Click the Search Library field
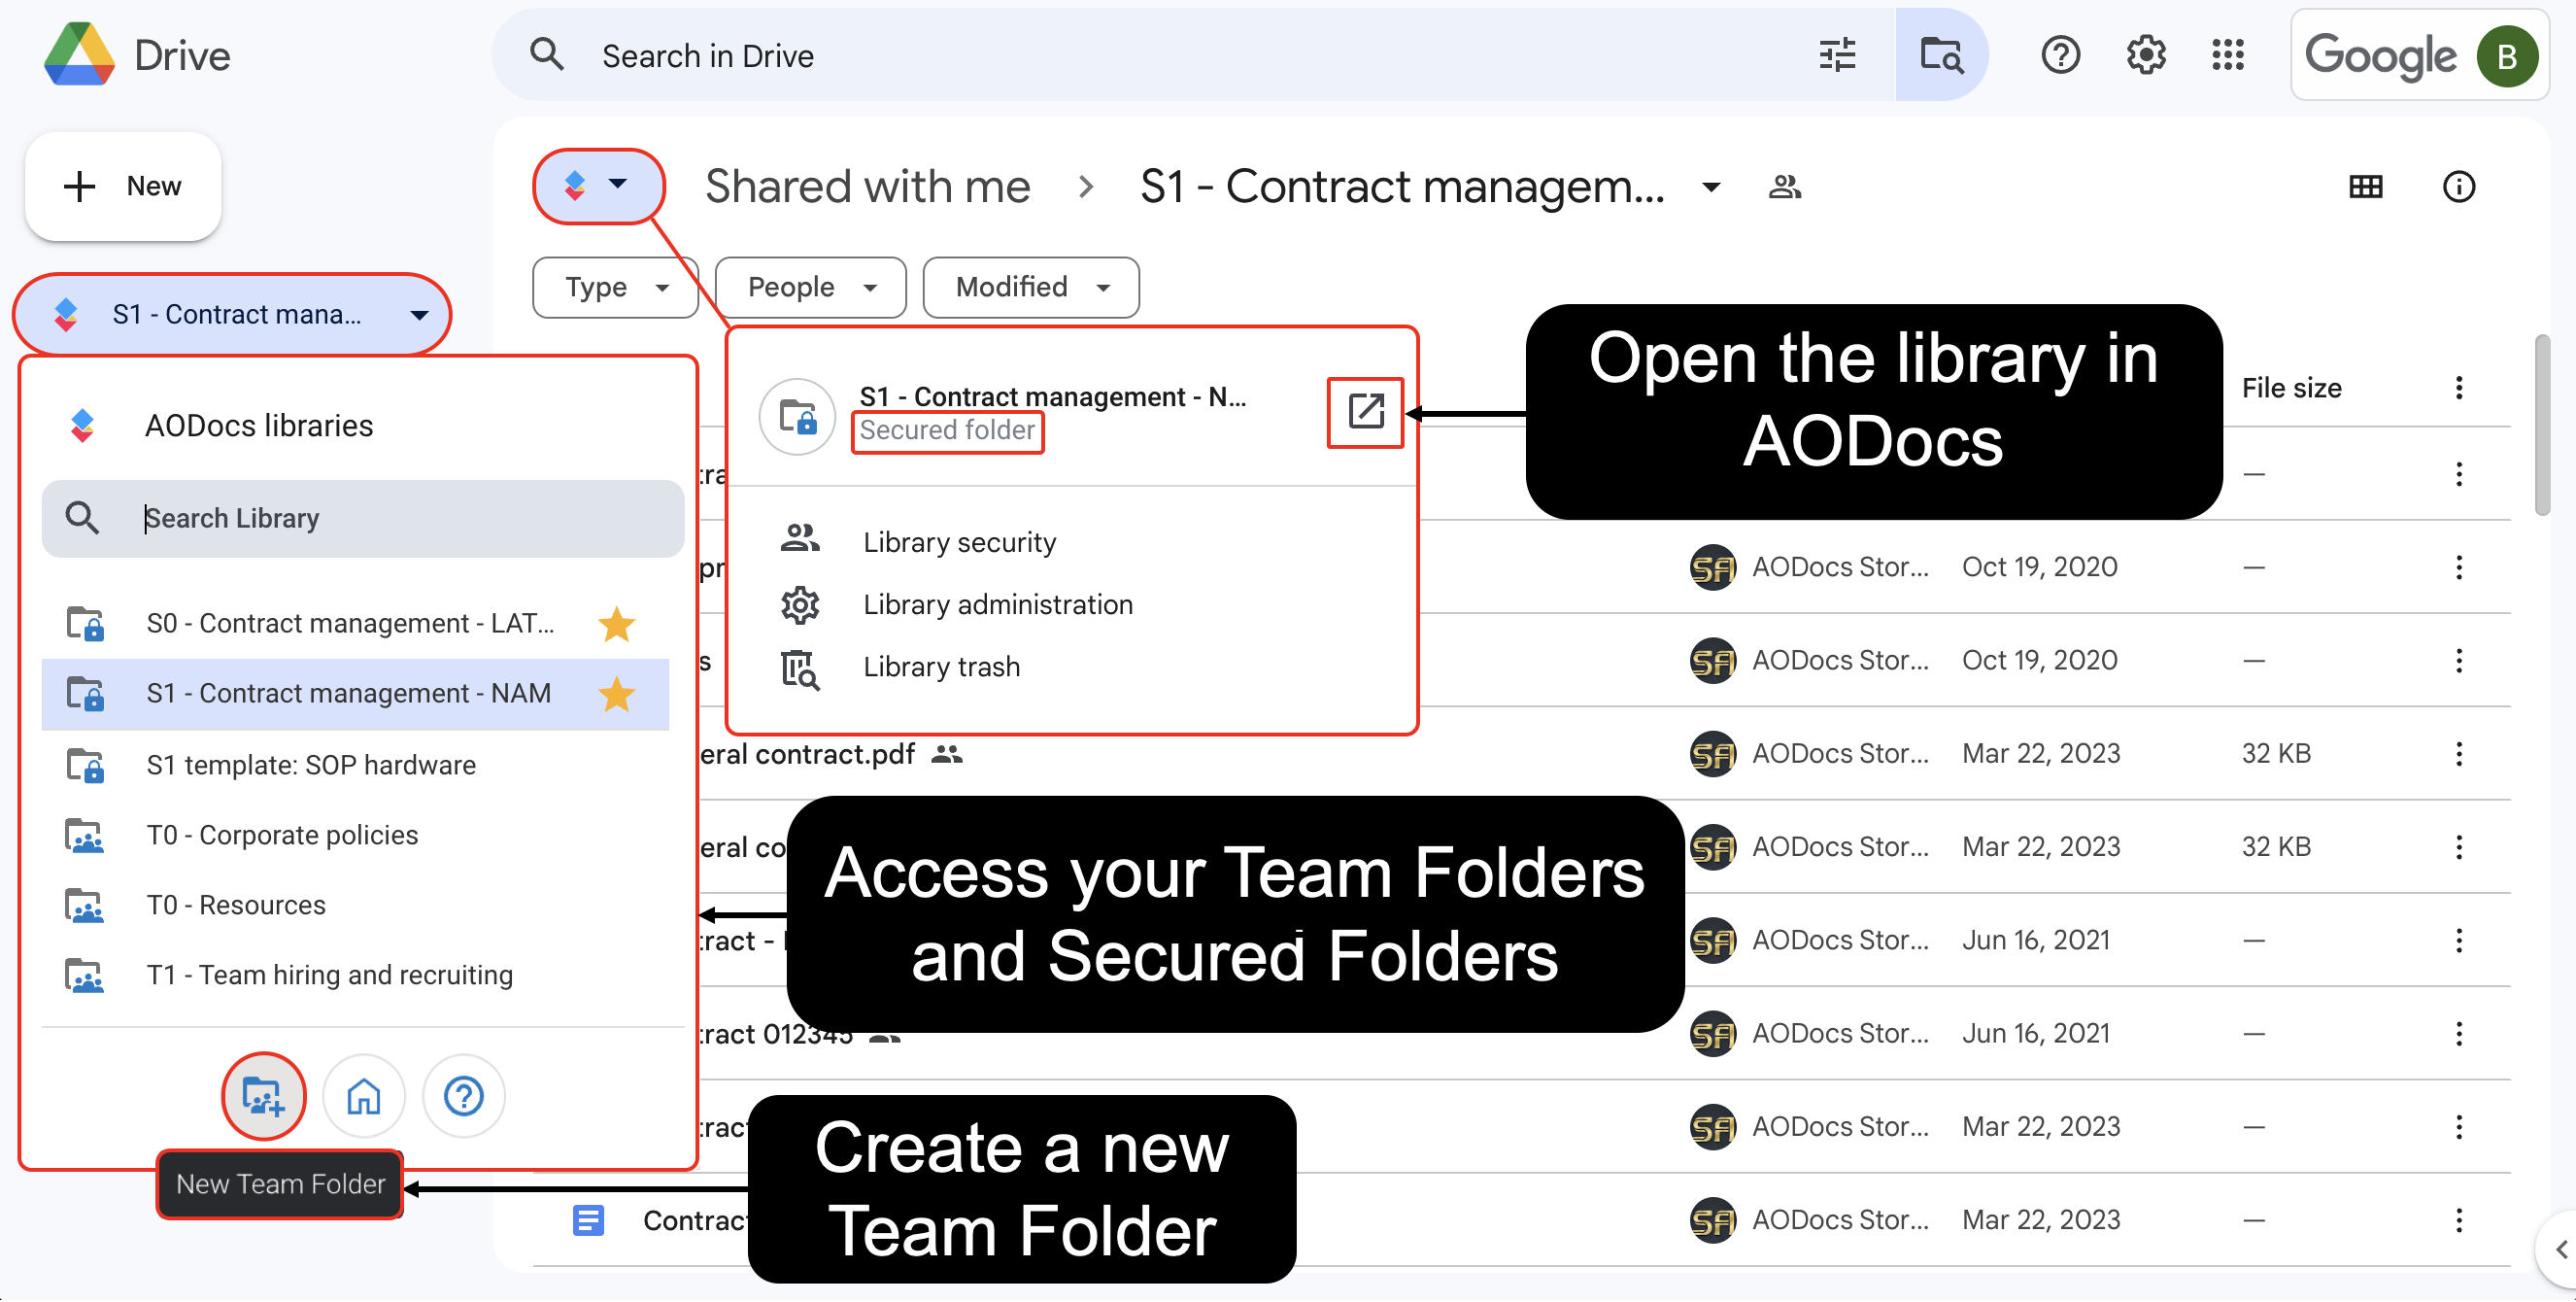Screen dimensions: 2576x1302 click(x=363, y=519)
